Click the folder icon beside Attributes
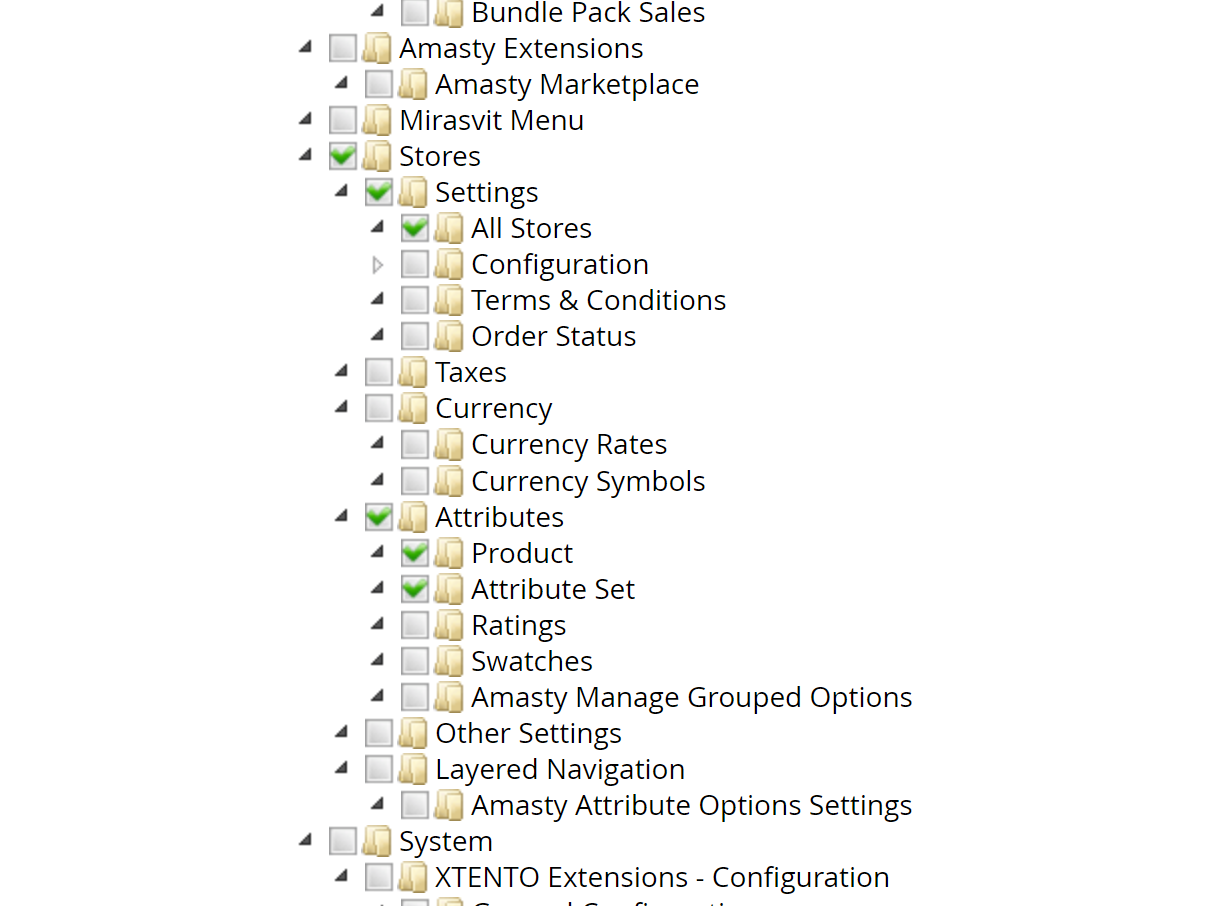The width and height of the screenshot is (1210, 906). click(413, 517)
